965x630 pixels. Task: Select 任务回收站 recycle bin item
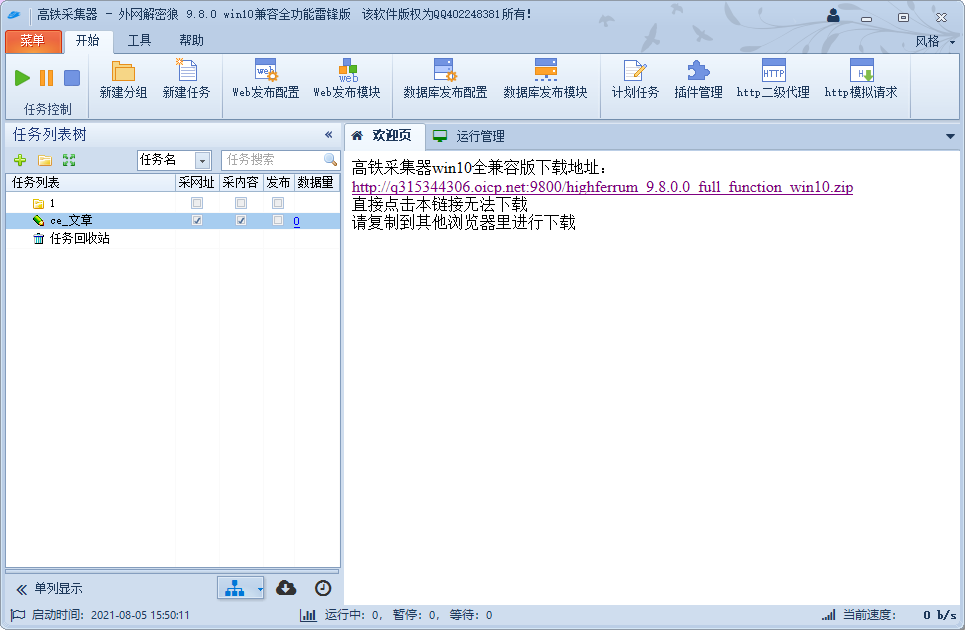(79, 238)
